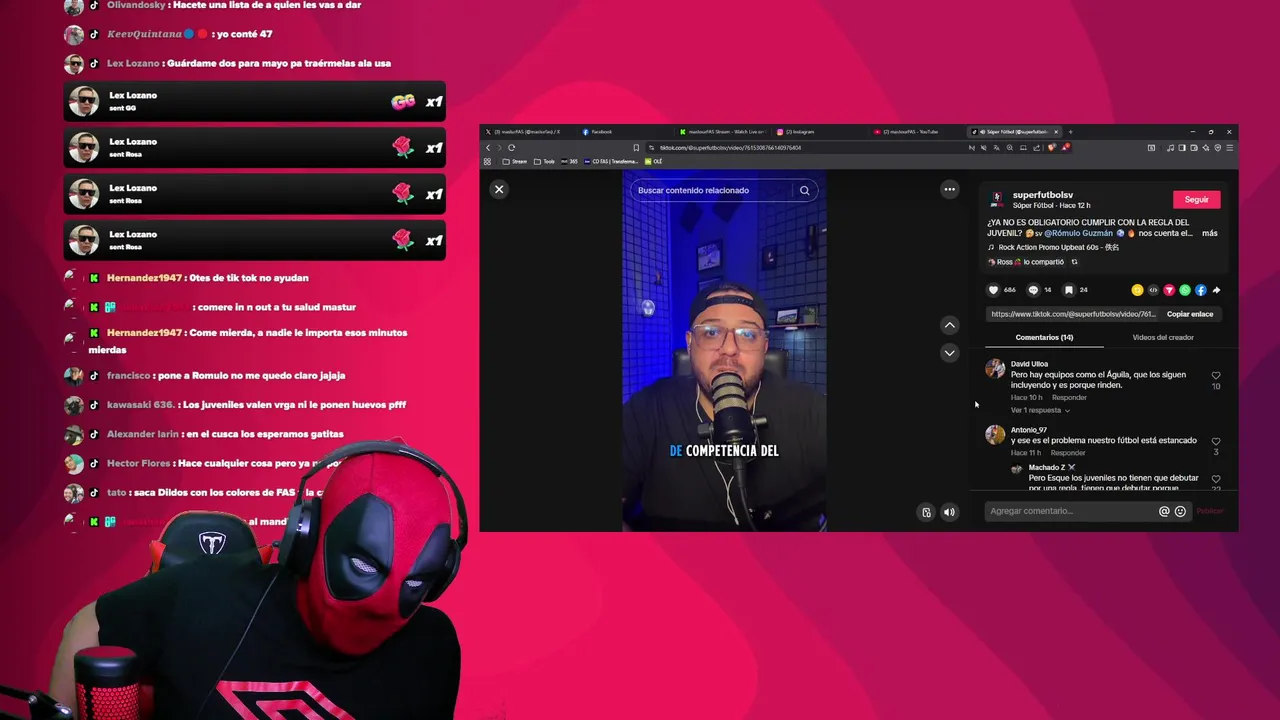The image size is (1280, 720).
Task: Open the @Rómulo Guzmán mention
Action: coord(1079,233)
